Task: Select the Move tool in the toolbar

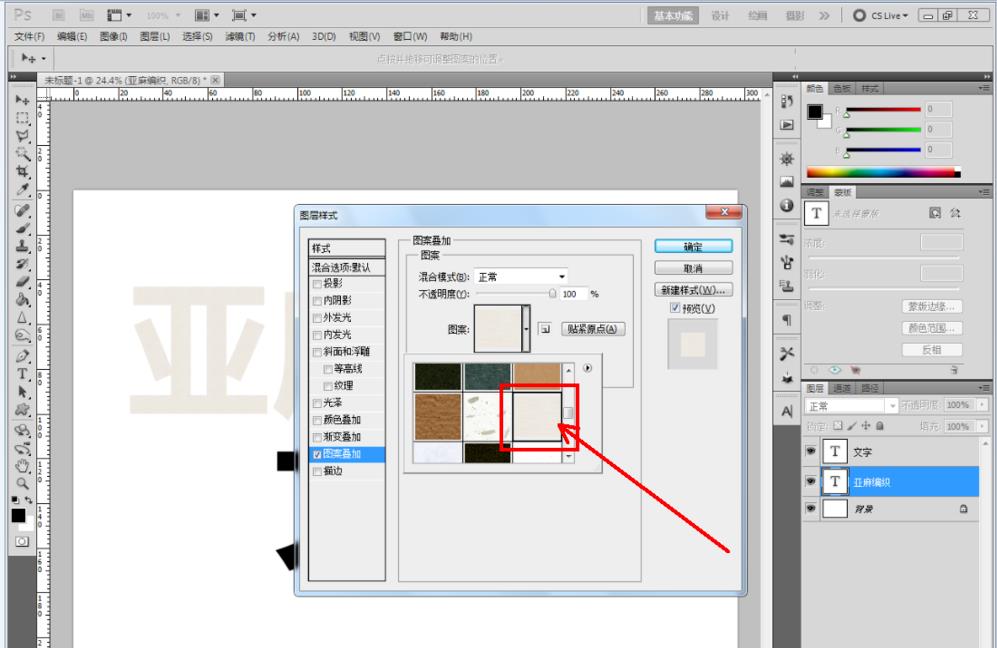Action: 20,97
